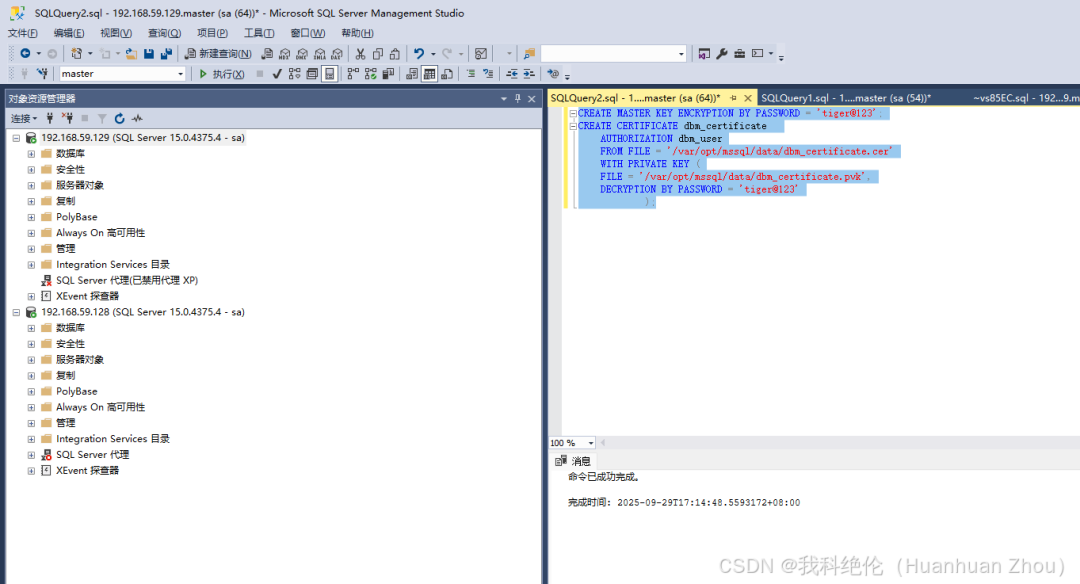This screenshot has height=584, width=1080.
Task: Toggle the Object Explorer auto-hide pin
Action: (x=518, y=98)
